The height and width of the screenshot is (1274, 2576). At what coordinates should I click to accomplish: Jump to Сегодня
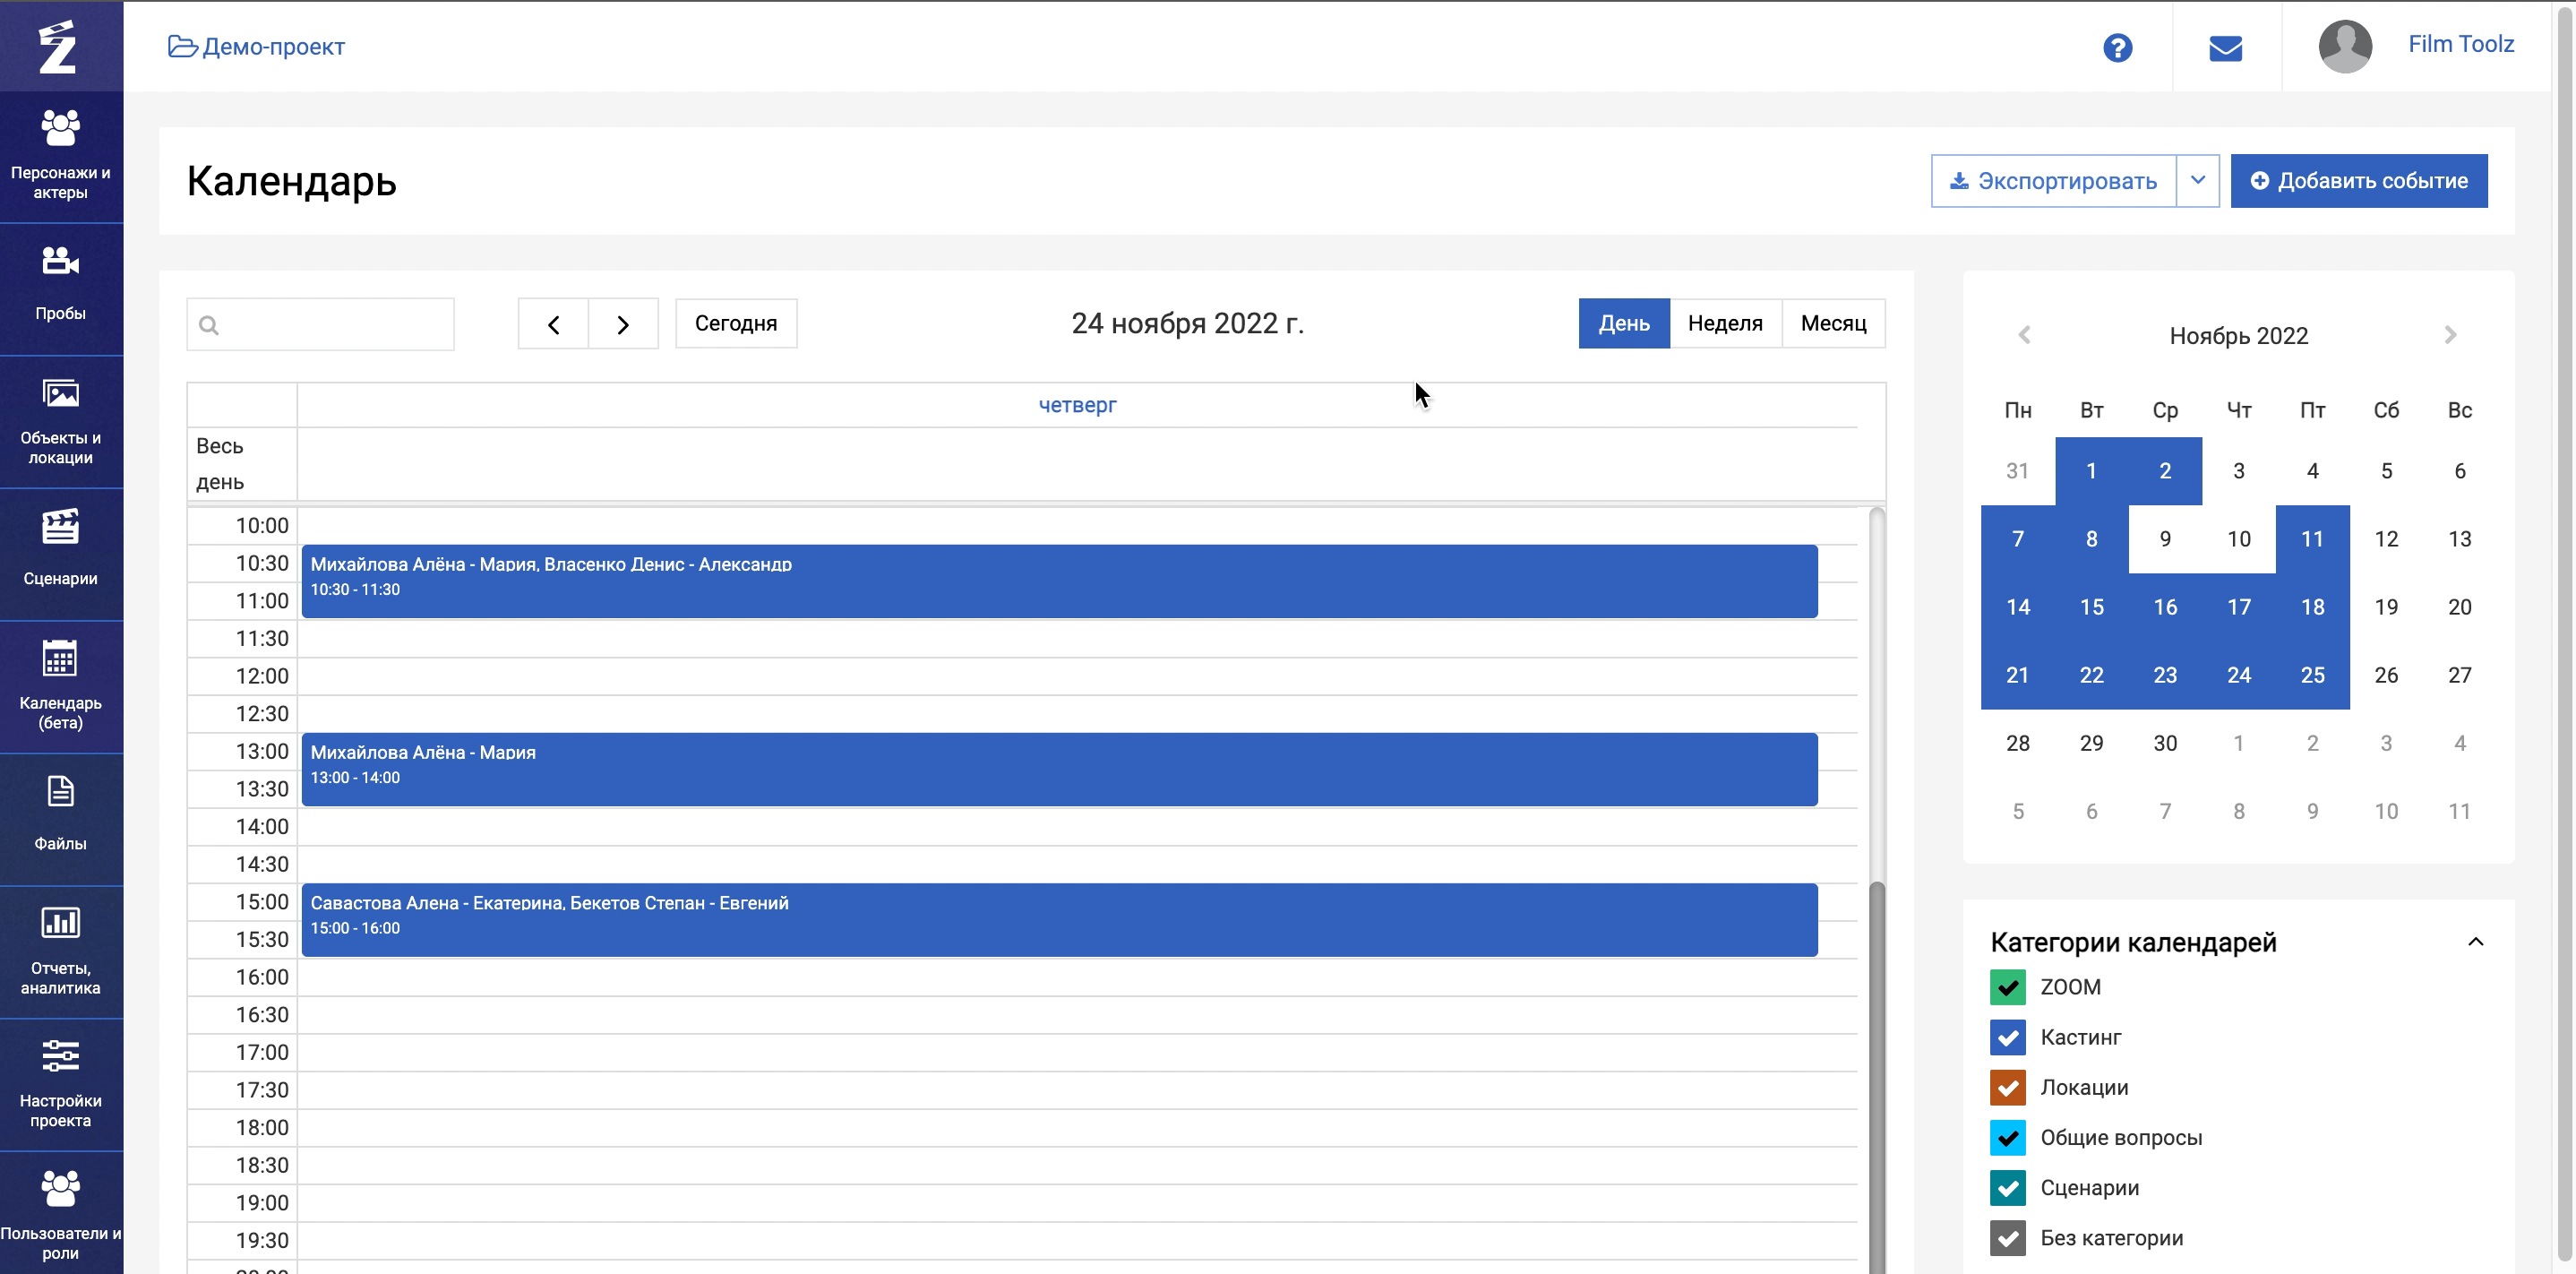point(736,324)
